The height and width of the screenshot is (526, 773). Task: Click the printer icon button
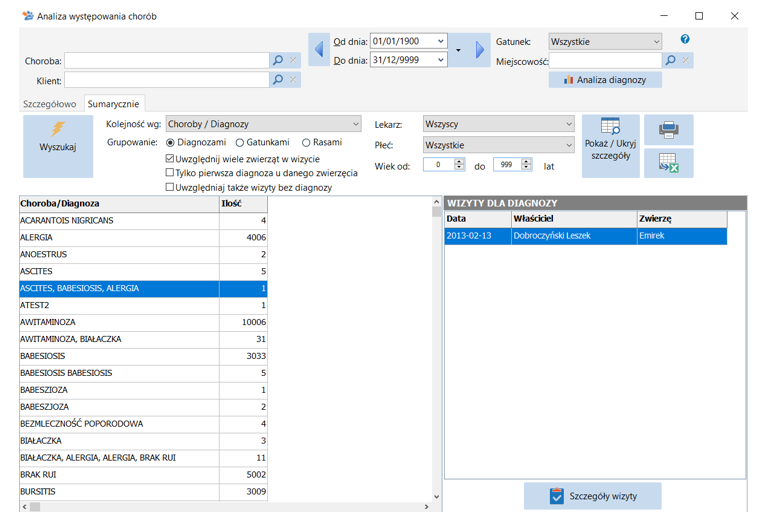668,130
